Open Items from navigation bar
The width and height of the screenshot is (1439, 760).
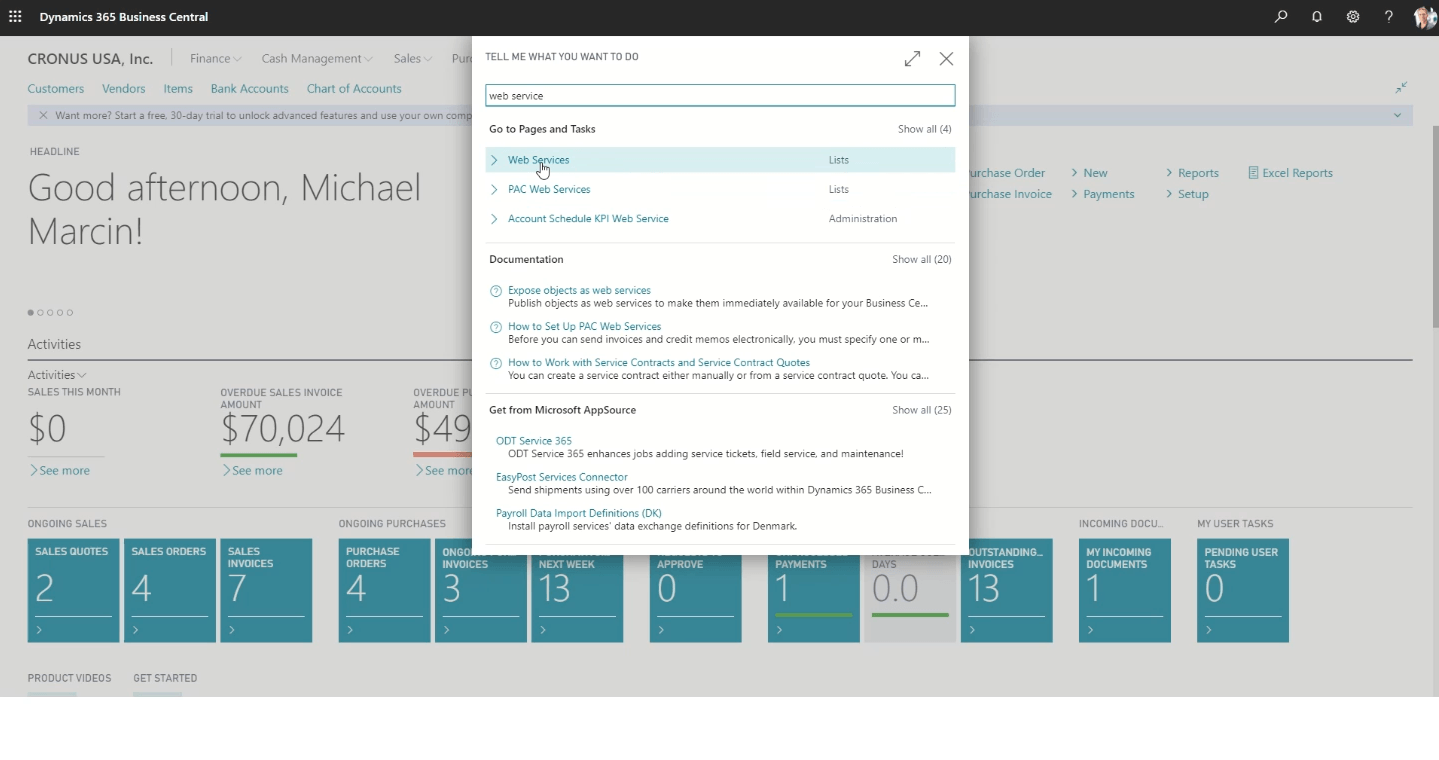coord(178,89)
